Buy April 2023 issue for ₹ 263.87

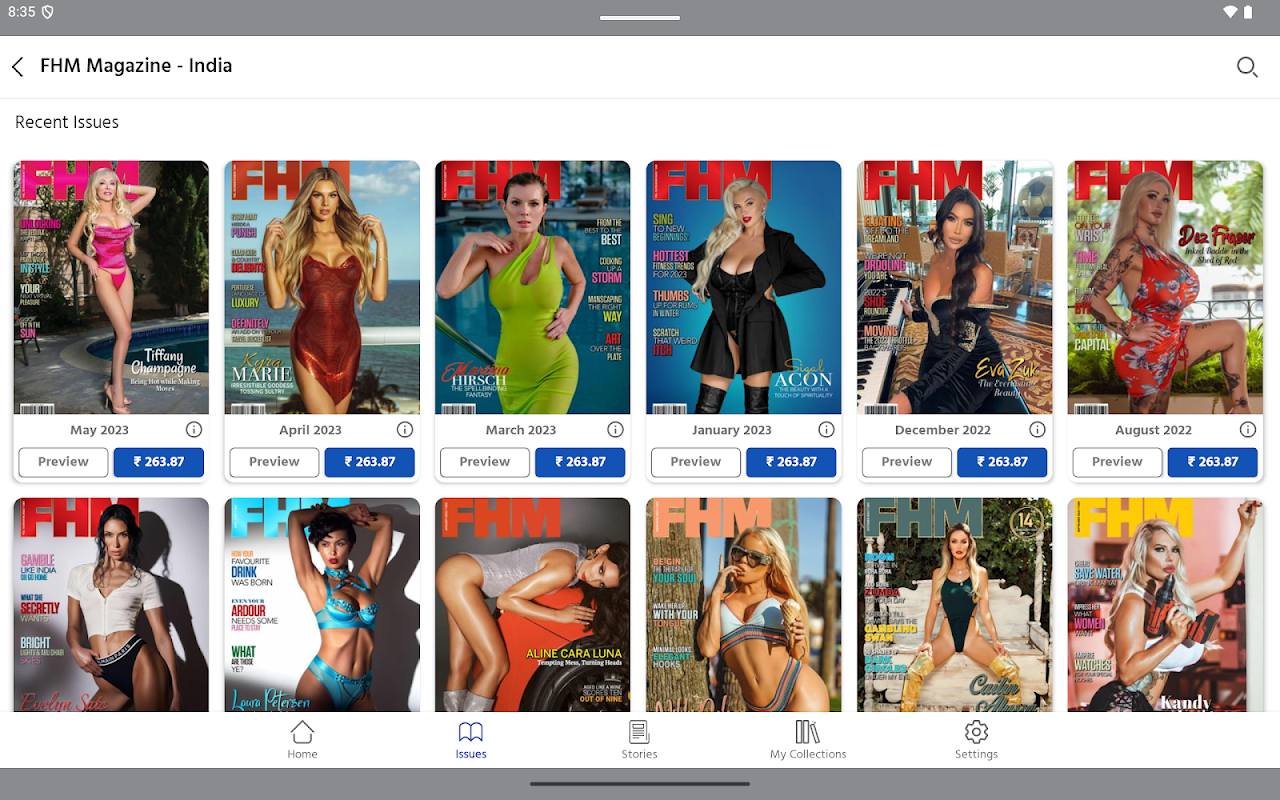click(x=370, y=462)
